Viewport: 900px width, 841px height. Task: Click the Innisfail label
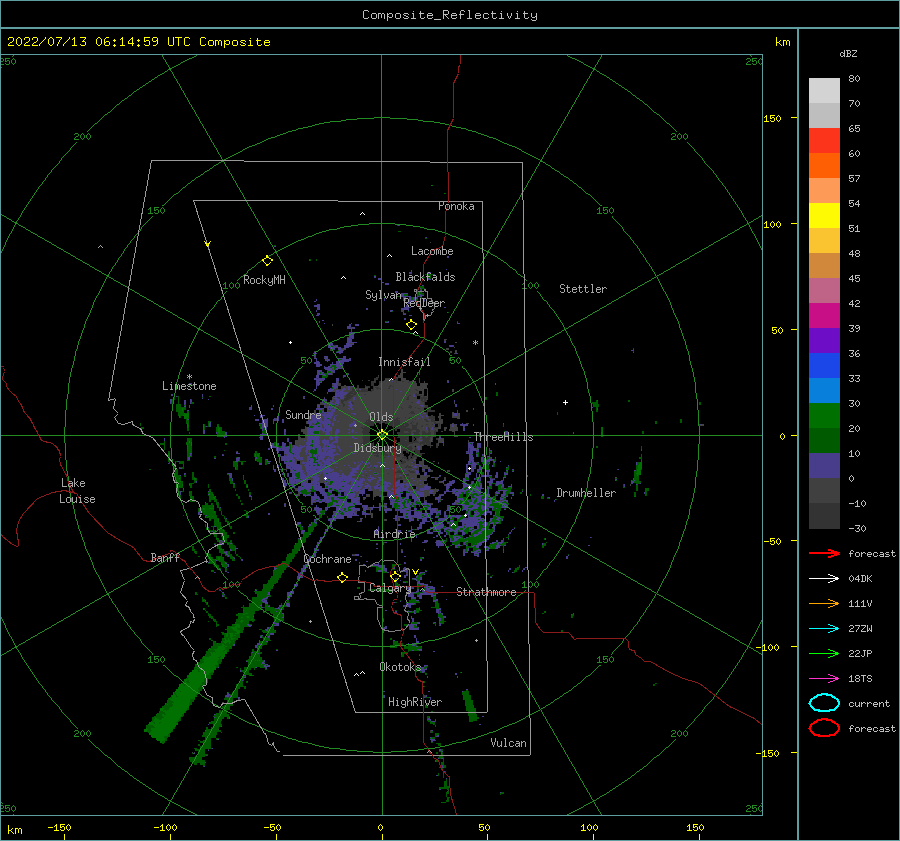tap(404, 362)
